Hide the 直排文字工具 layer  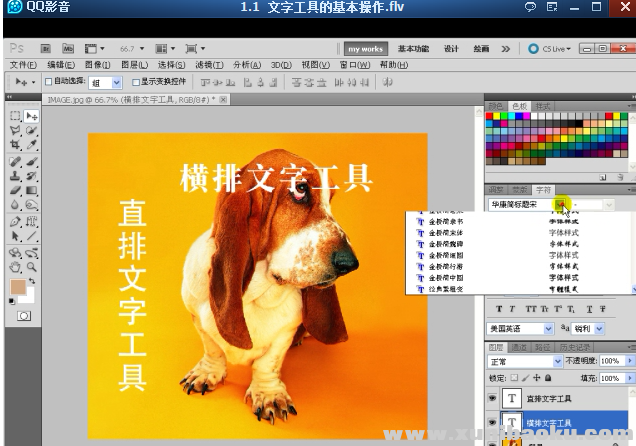[493, 398]
